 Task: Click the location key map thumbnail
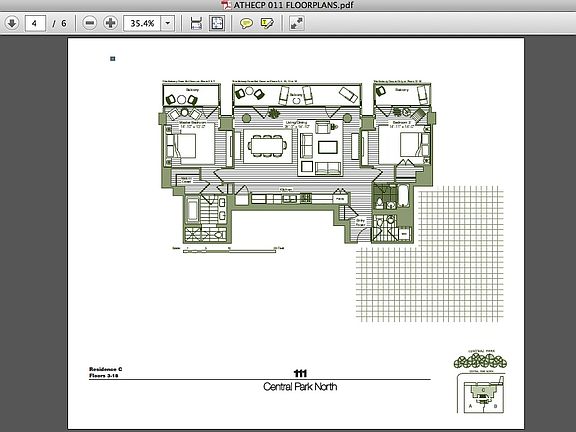[481, 393]
